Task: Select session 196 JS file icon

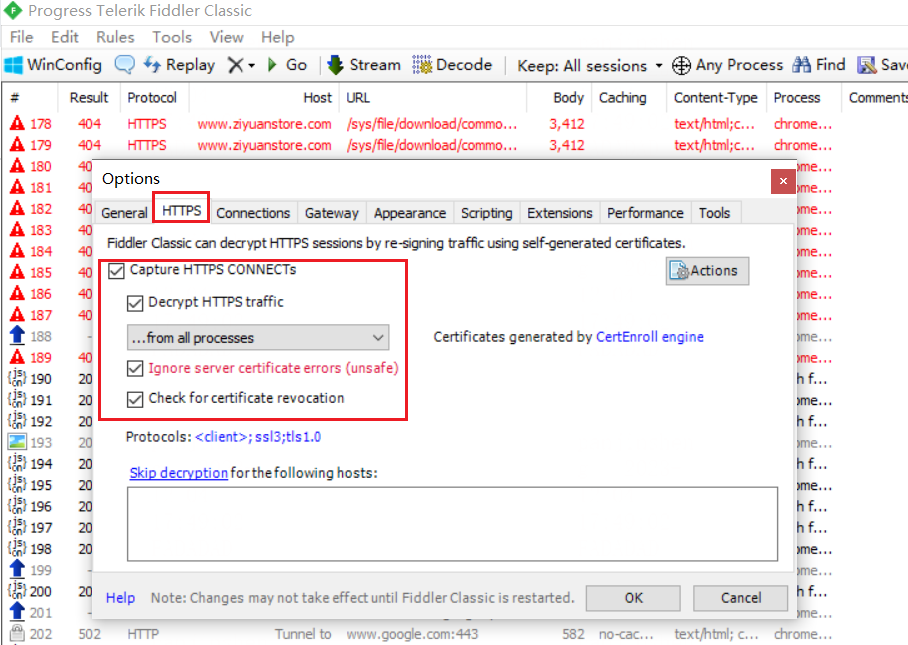Action: (x=17, y=506)
